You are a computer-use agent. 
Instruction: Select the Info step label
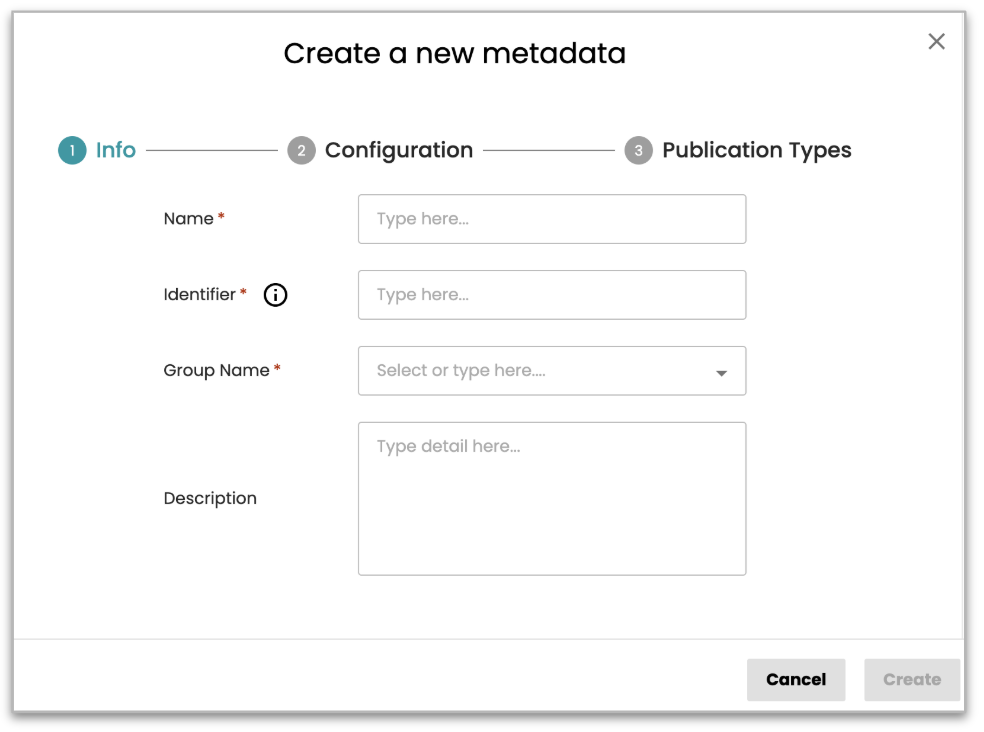116,150
